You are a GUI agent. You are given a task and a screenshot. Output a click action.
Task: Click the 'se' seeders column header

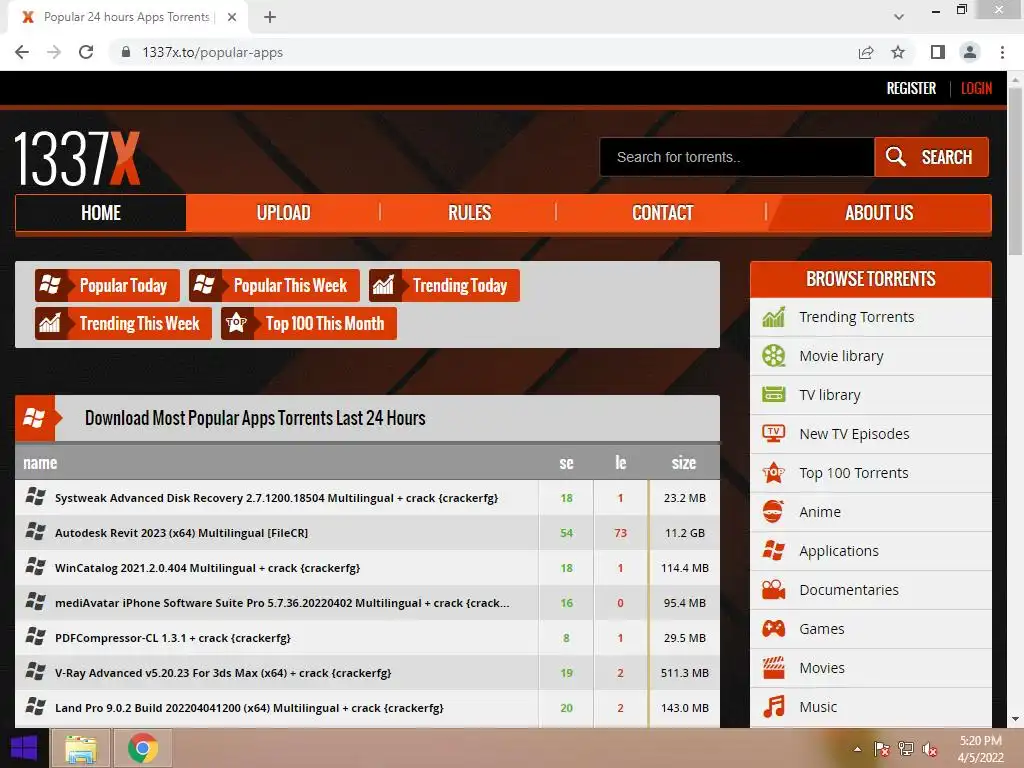(x=566, y=463)
